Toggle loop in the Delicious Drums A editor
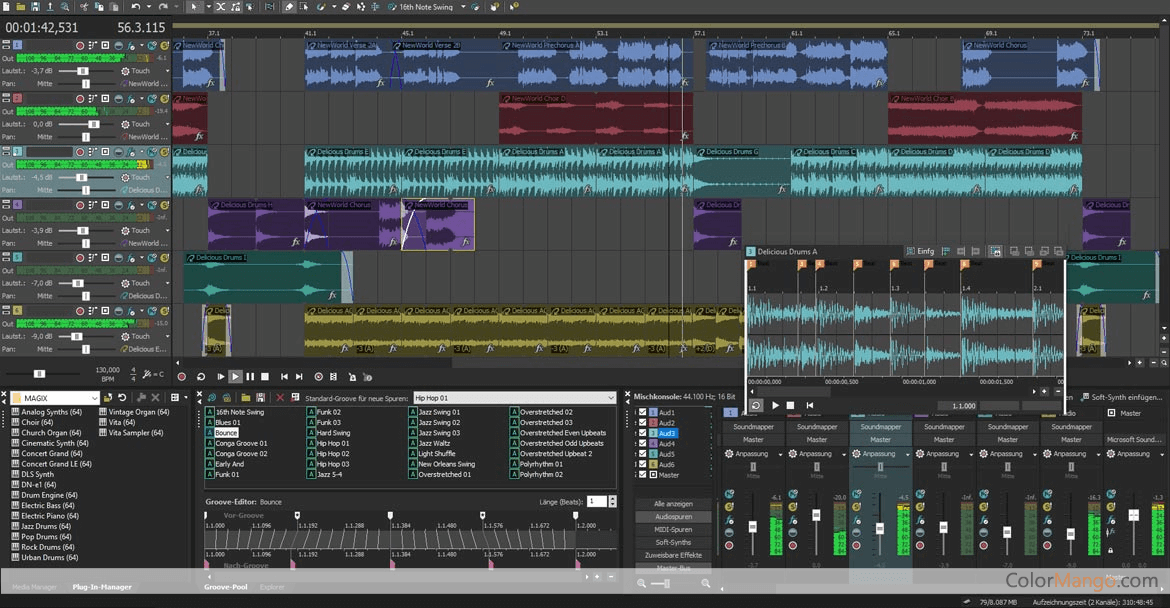This screenshot has width=1170, height=608. pos(756,405)
